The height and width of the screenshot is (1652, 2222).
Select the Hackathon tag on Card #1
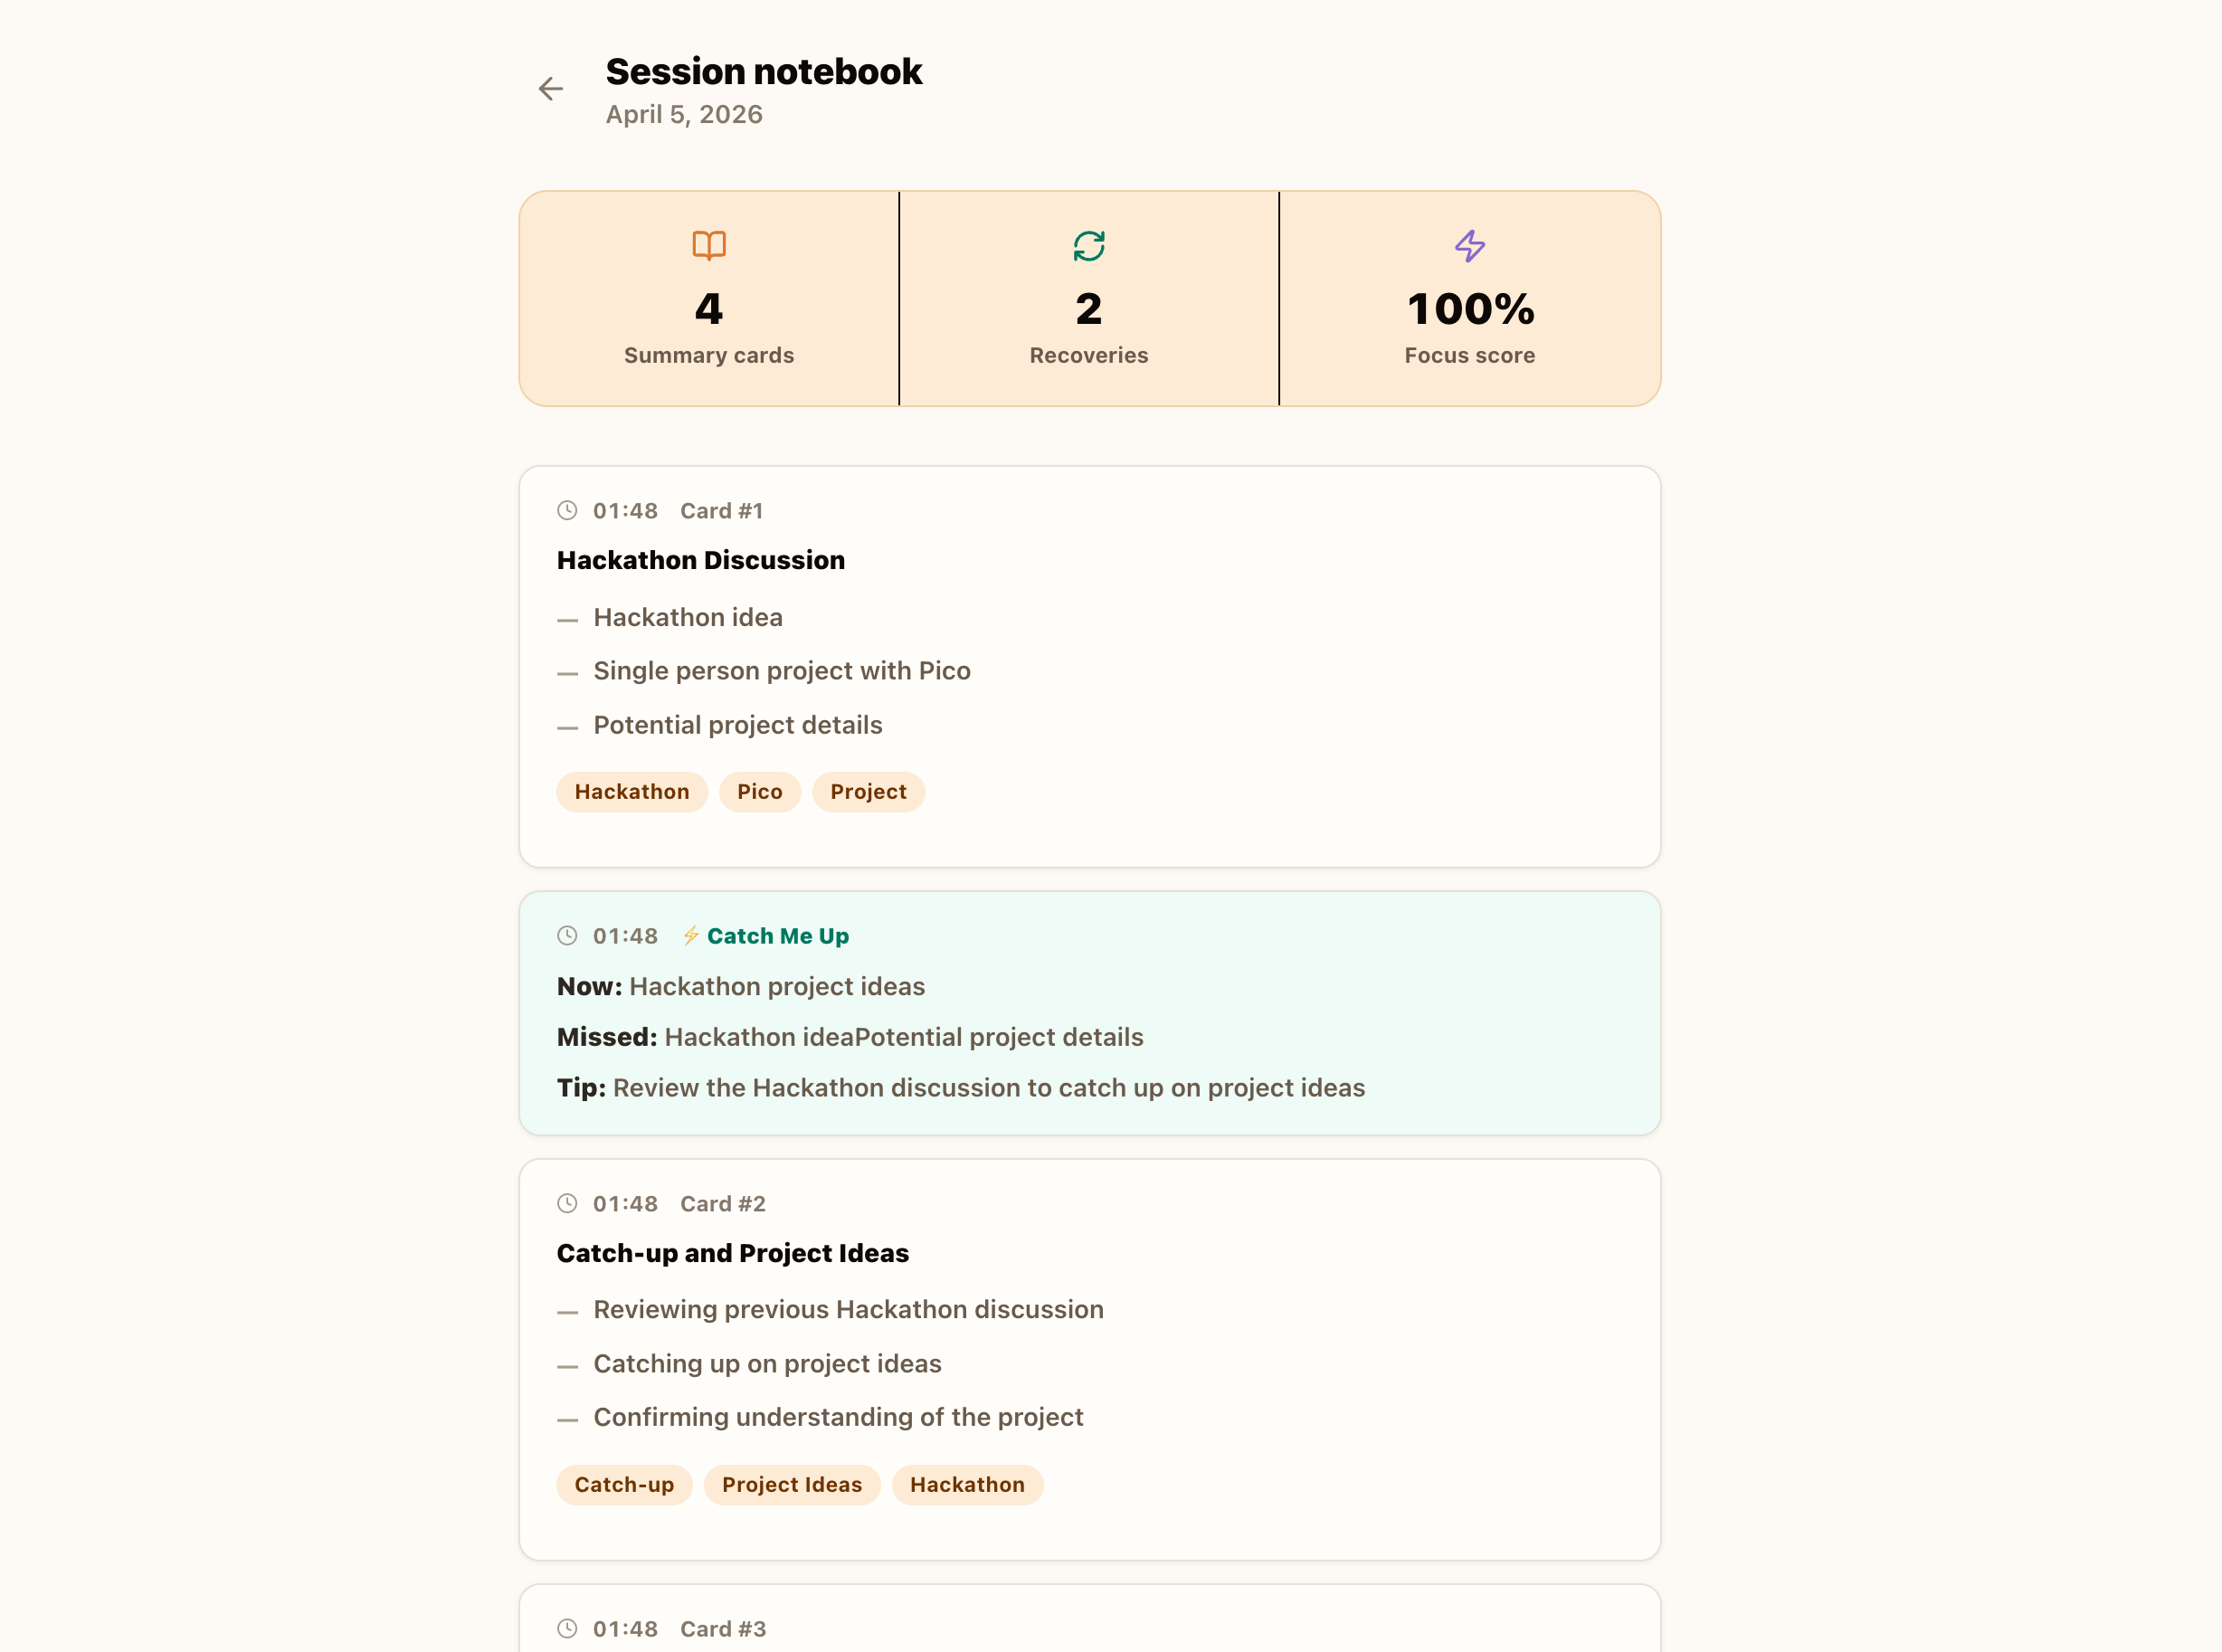[x=631, y=791]
